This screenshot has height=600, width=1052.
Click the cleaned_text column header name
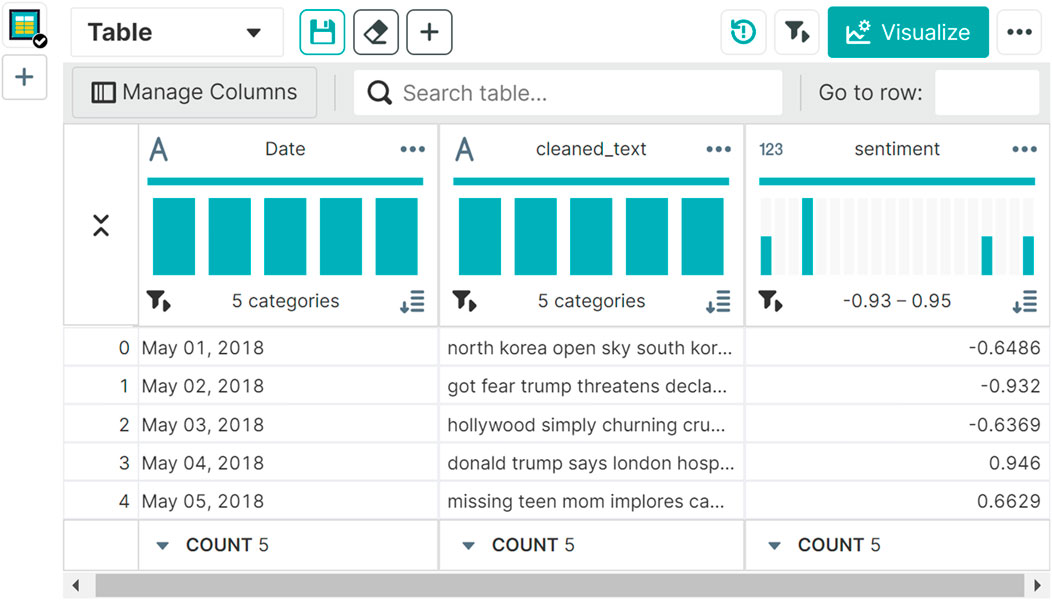coord(591,149)
